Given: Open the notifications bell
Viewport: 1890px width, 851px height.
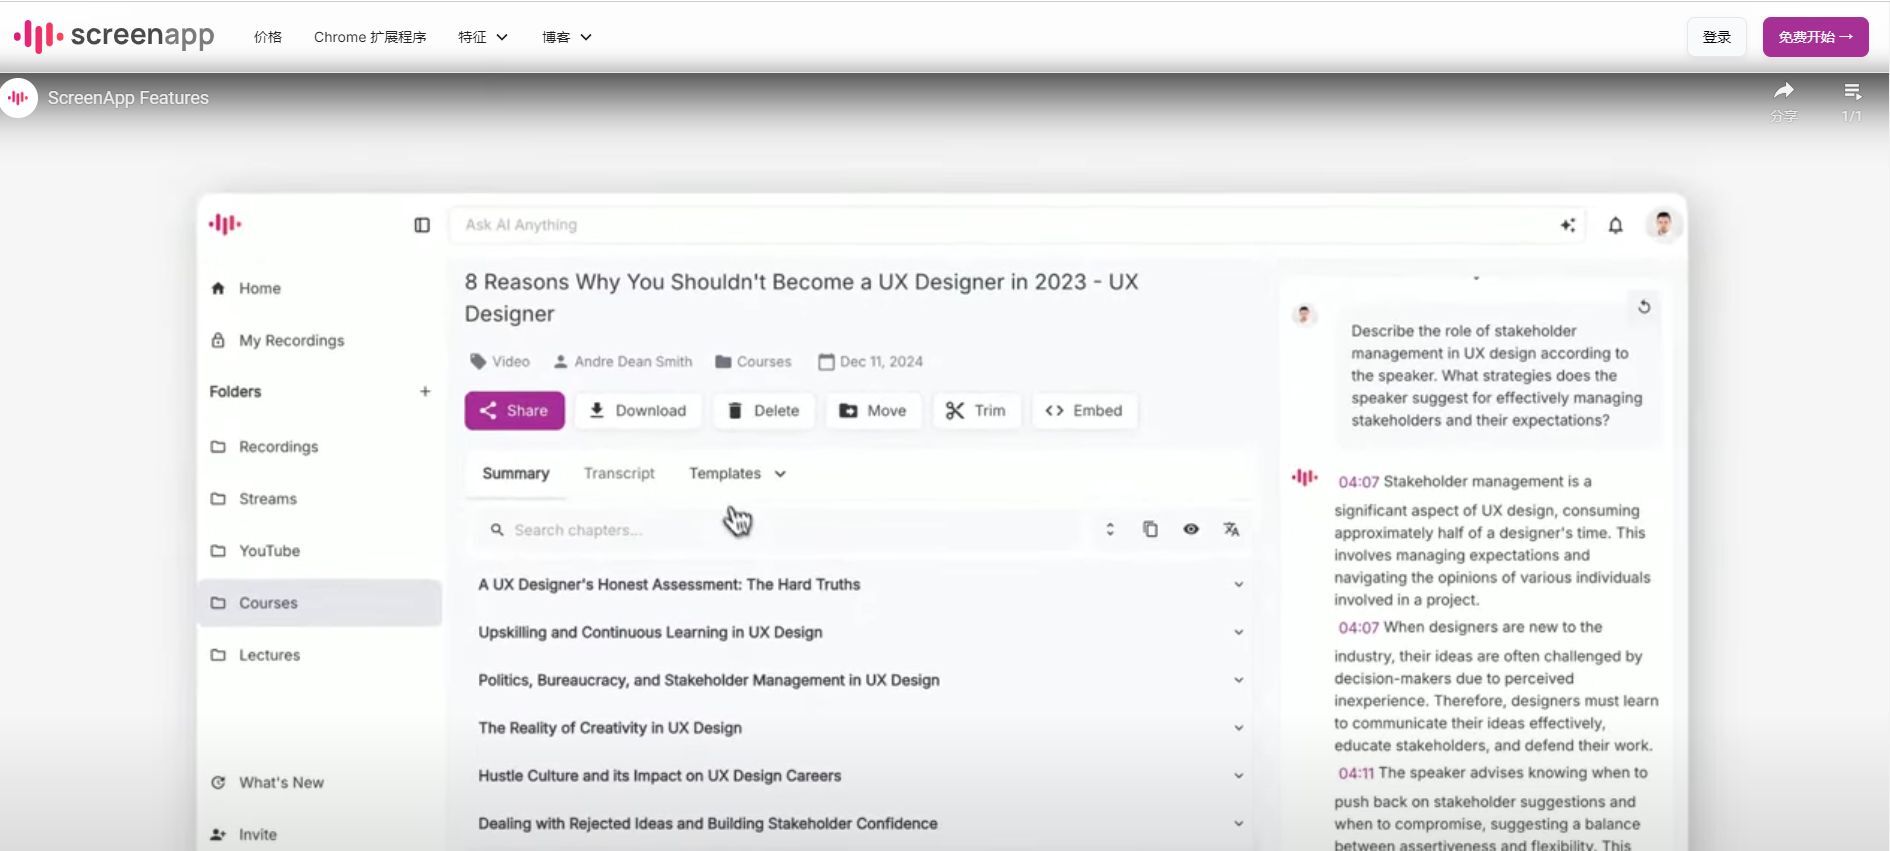Looking at the screenshot, I should pos(1615,225).
